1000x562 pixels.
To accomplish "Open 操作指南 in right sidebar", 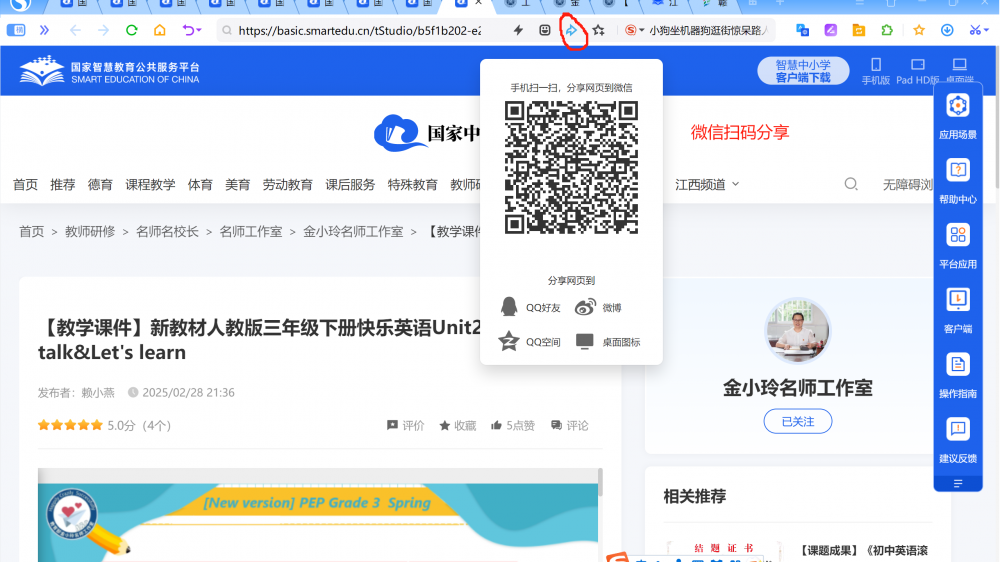I will [958, 376].
